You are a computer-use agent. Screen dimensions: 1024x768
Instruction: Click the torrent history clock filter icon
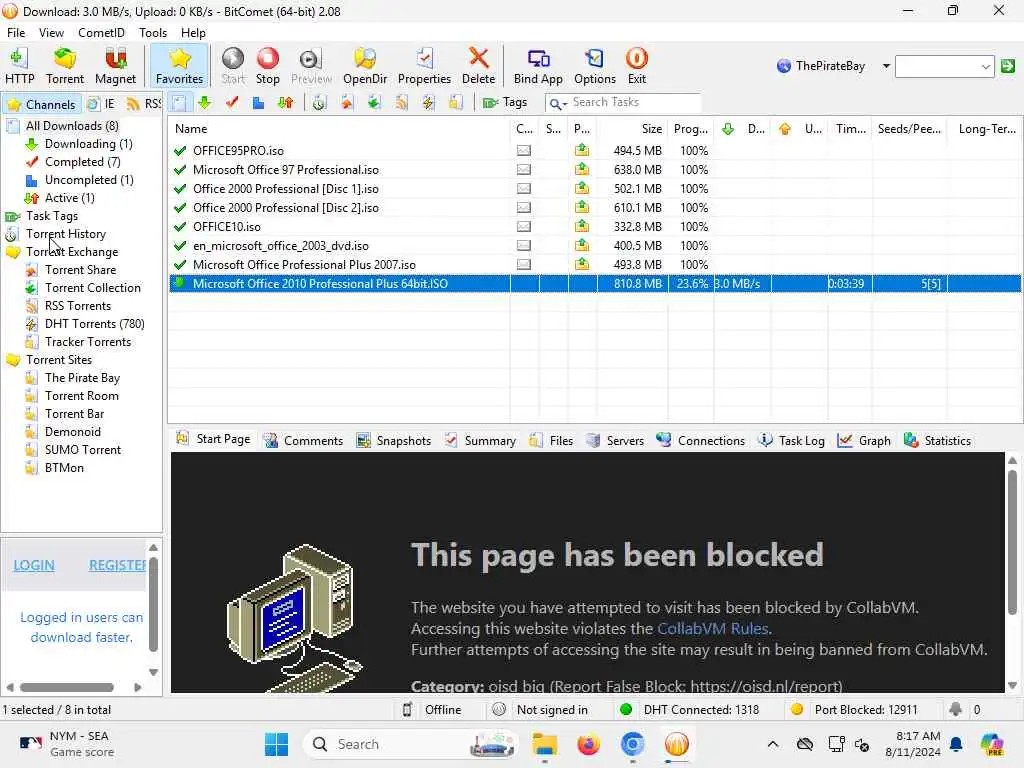(319, 103)
